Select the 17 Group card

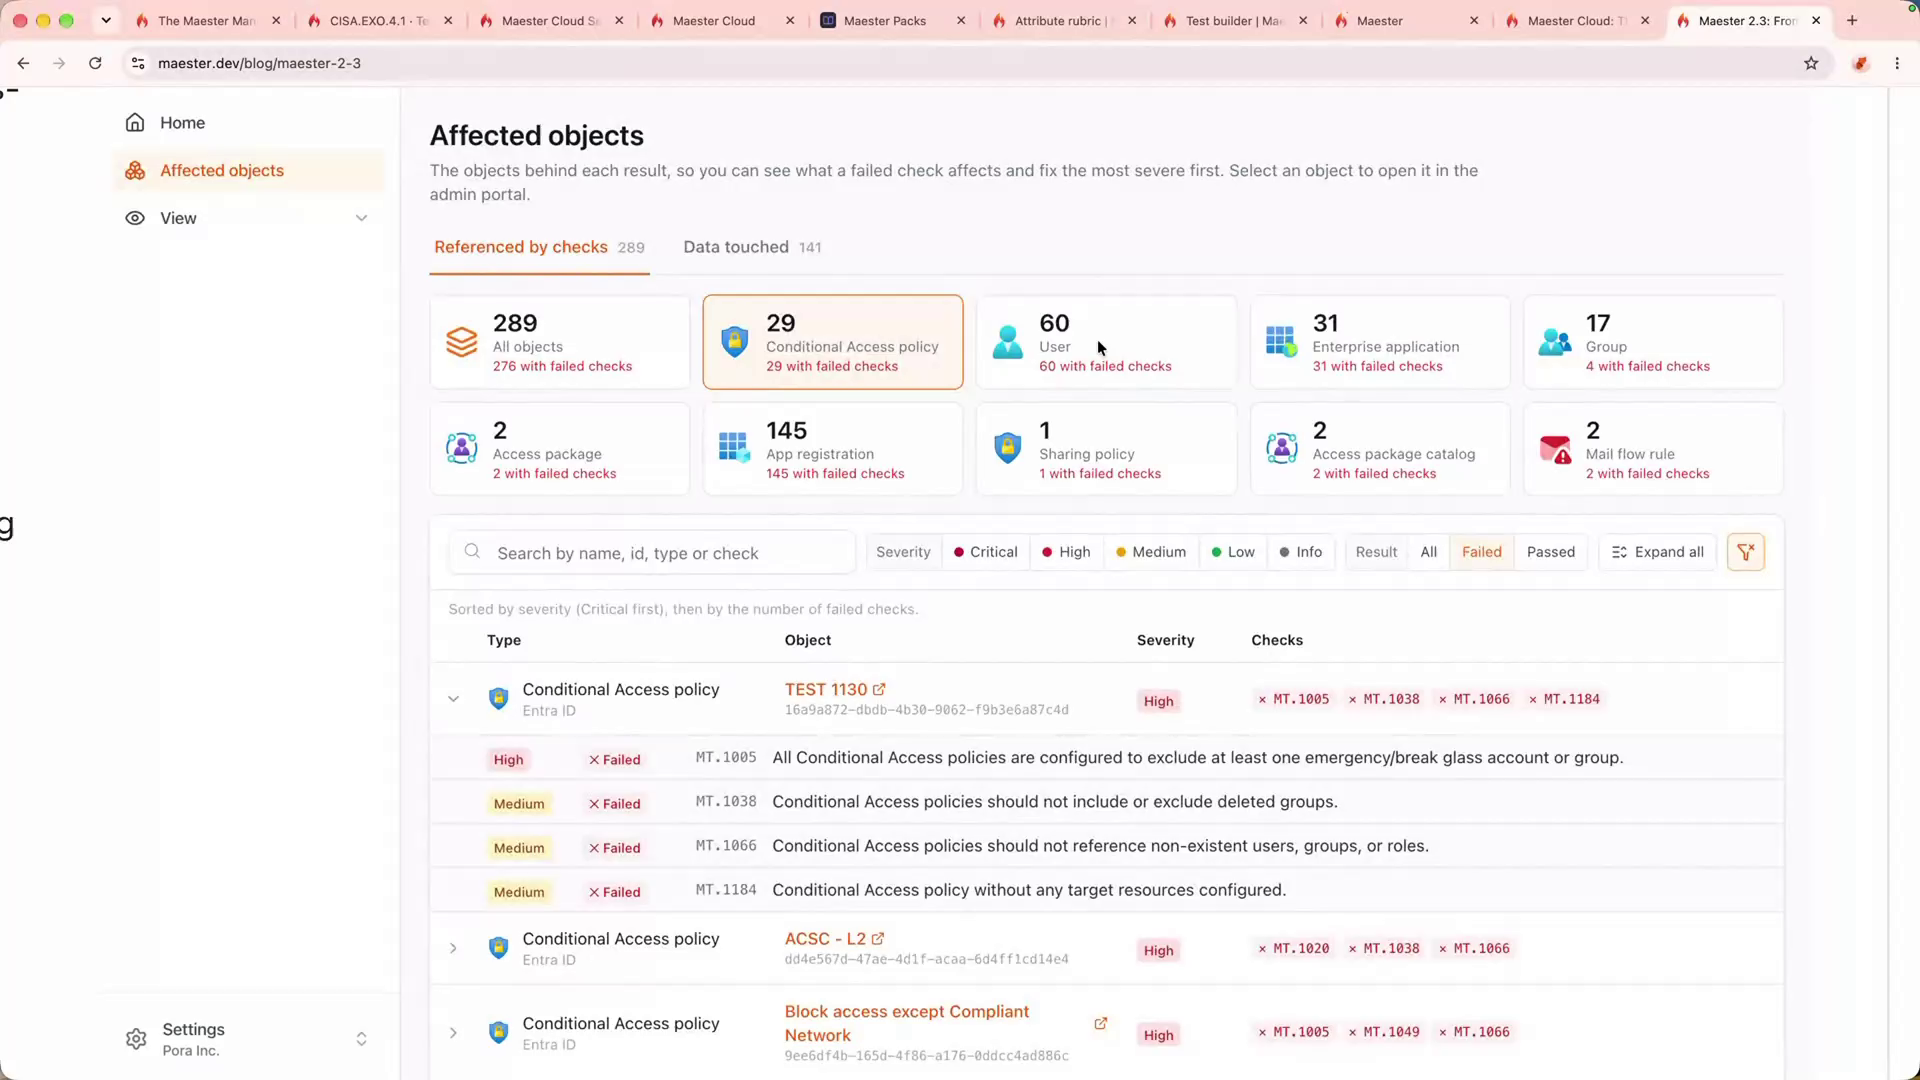pyautogui.click(x=1653, y=342)
